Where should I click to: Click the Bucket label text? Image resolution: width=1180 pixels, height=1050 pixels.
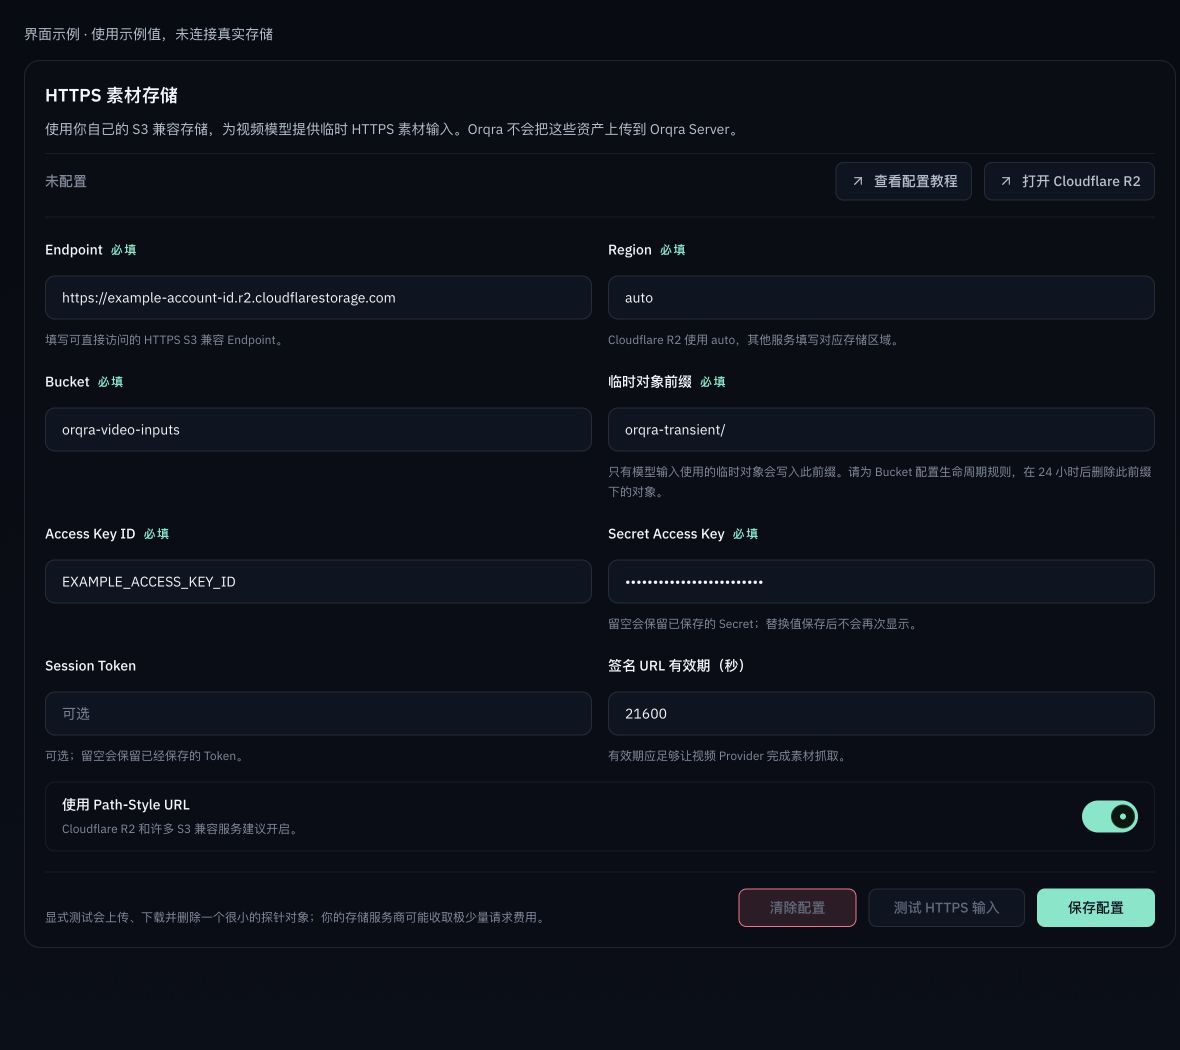pos(67,382)
